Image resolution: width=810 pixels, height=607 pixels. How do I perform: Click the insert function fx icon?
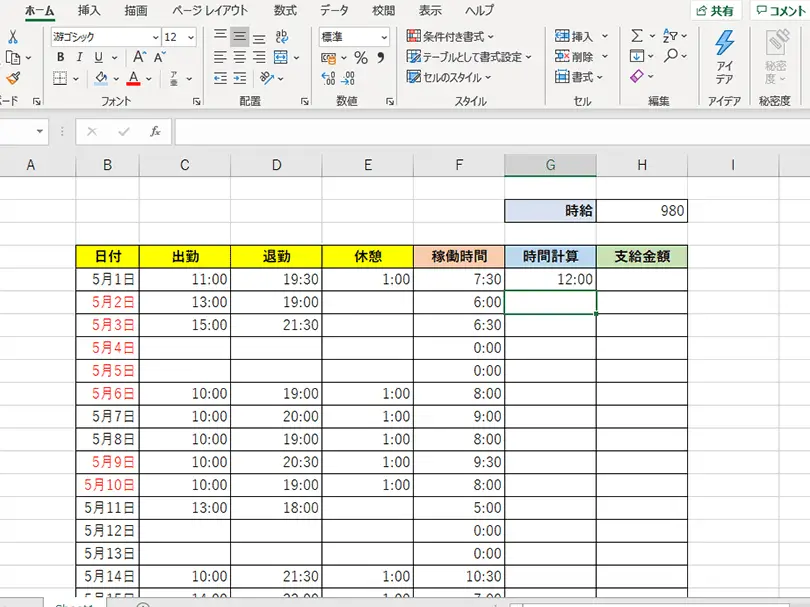[x=155, y=131]
